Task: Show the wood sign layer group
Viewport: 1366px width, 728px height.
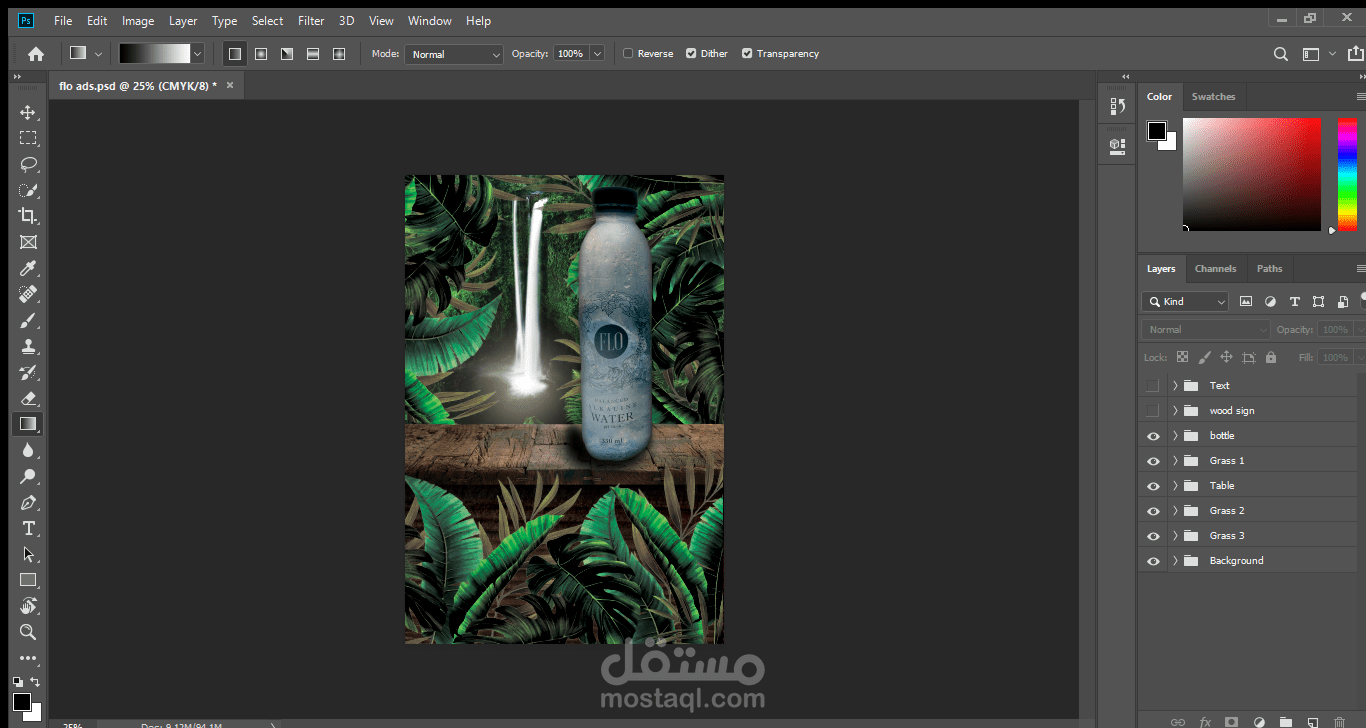Action: (1153, 410)
